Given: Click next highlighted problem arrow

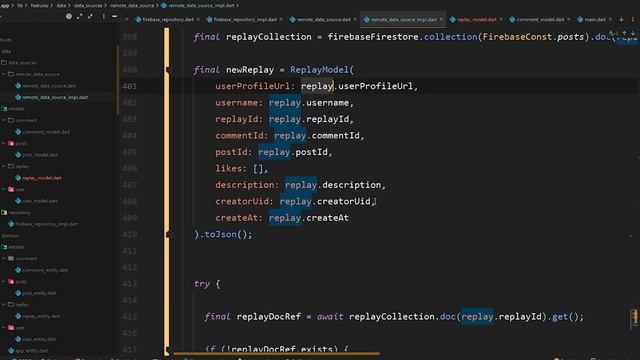Looking at the screenshot, I should [633, 33].
